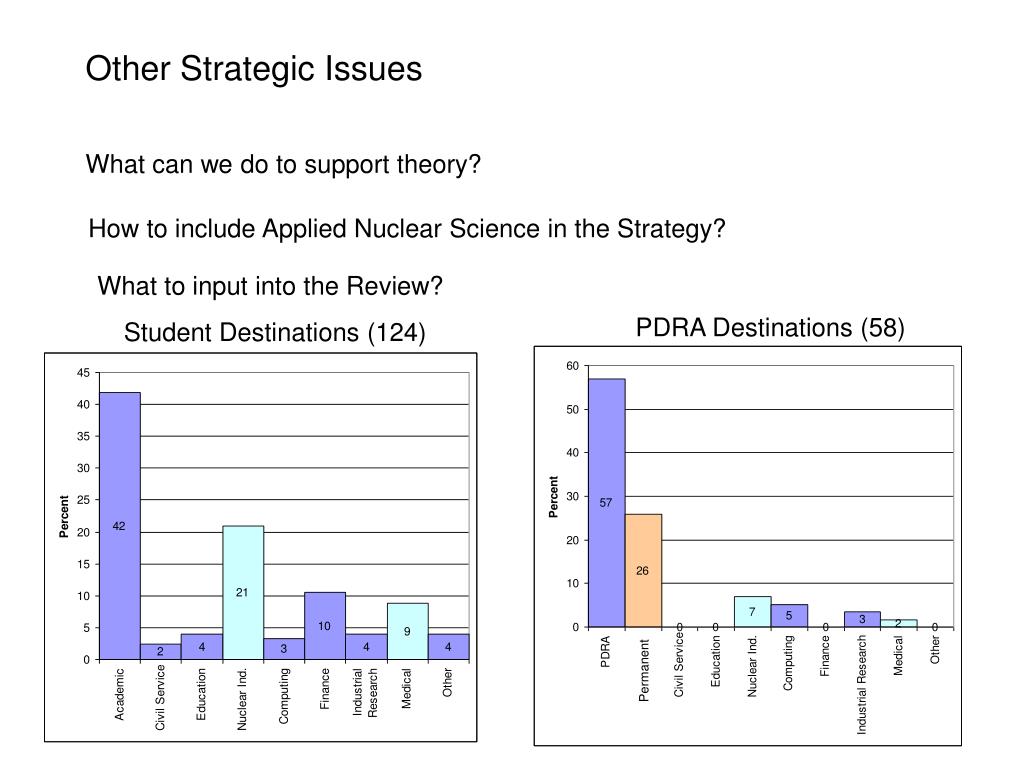1024x768 pixels.
Task: Click the Computing bar labeled 5 in PDRA chart
Action: pyautogui.click(x=789, y=616)
